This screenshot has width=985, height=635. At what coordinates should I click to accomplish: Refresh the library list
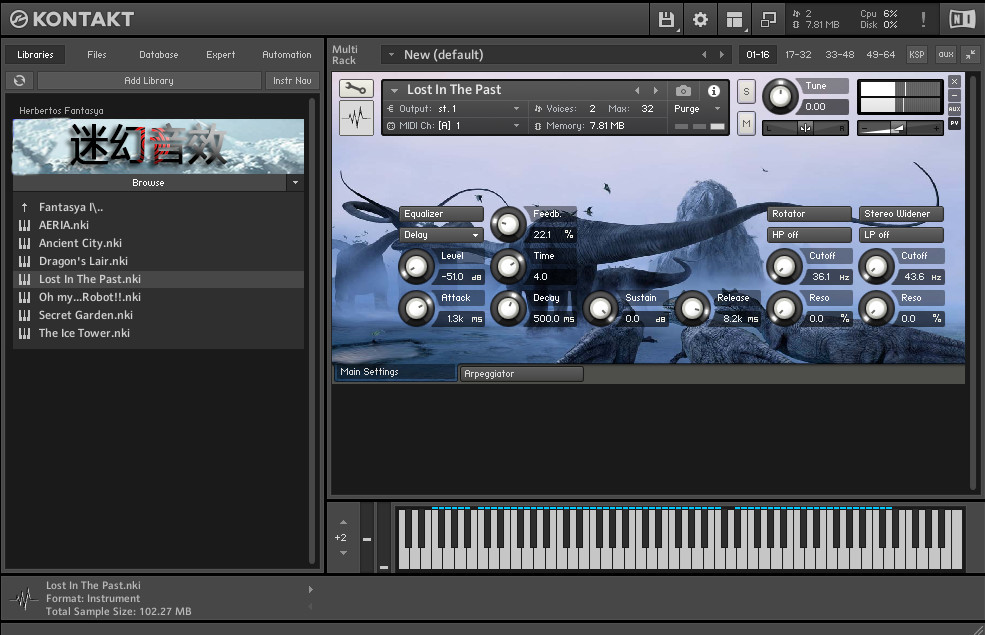pos(19,80)
